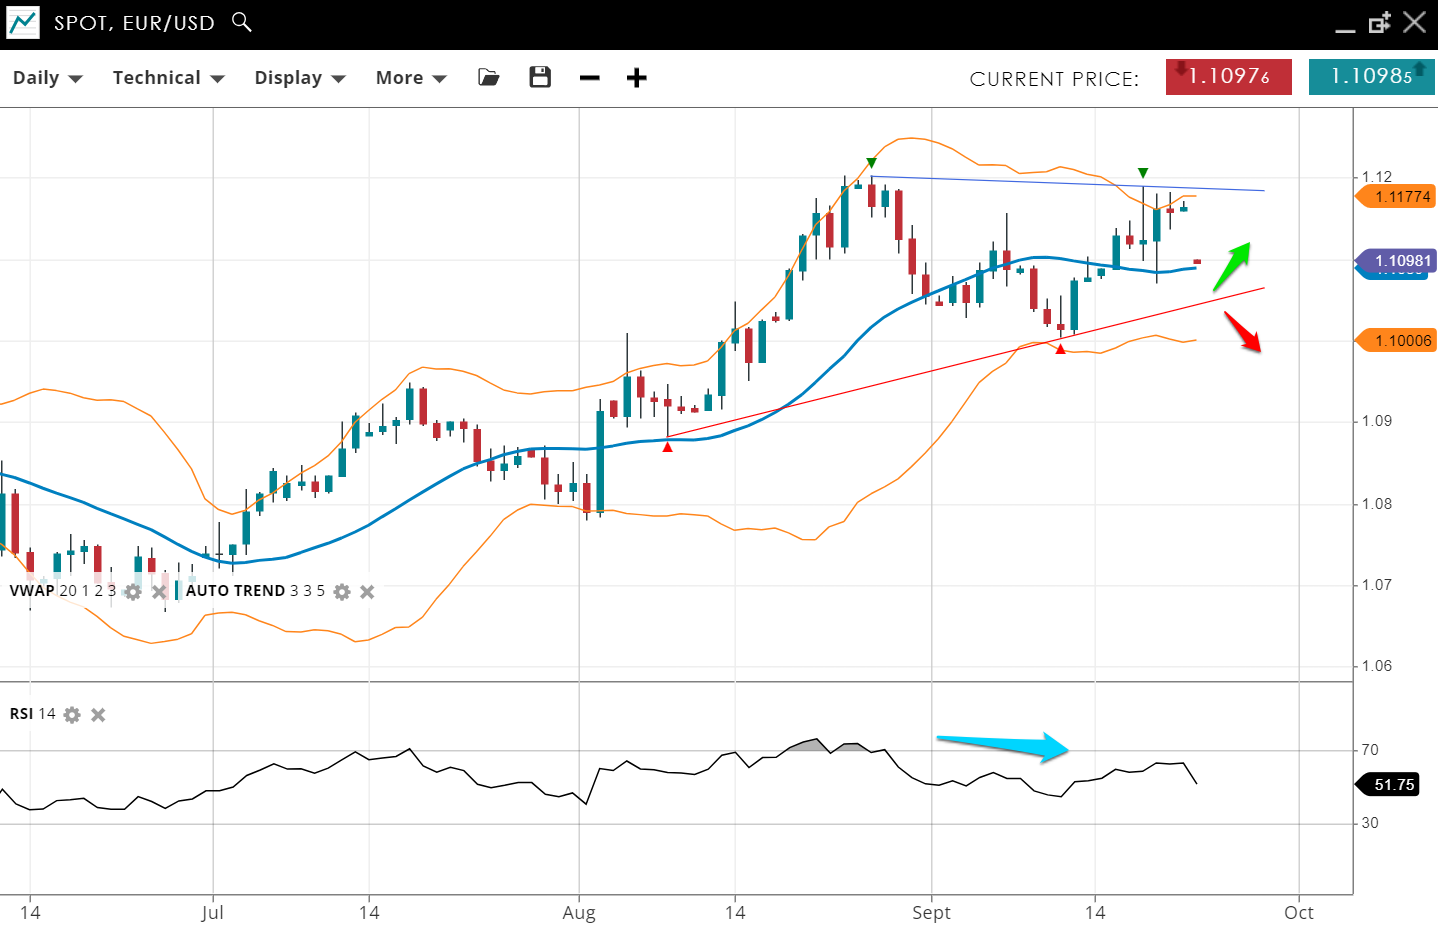
Task: Click the teal buy price 1.10985 button
Action: [x=1371, y=77]
